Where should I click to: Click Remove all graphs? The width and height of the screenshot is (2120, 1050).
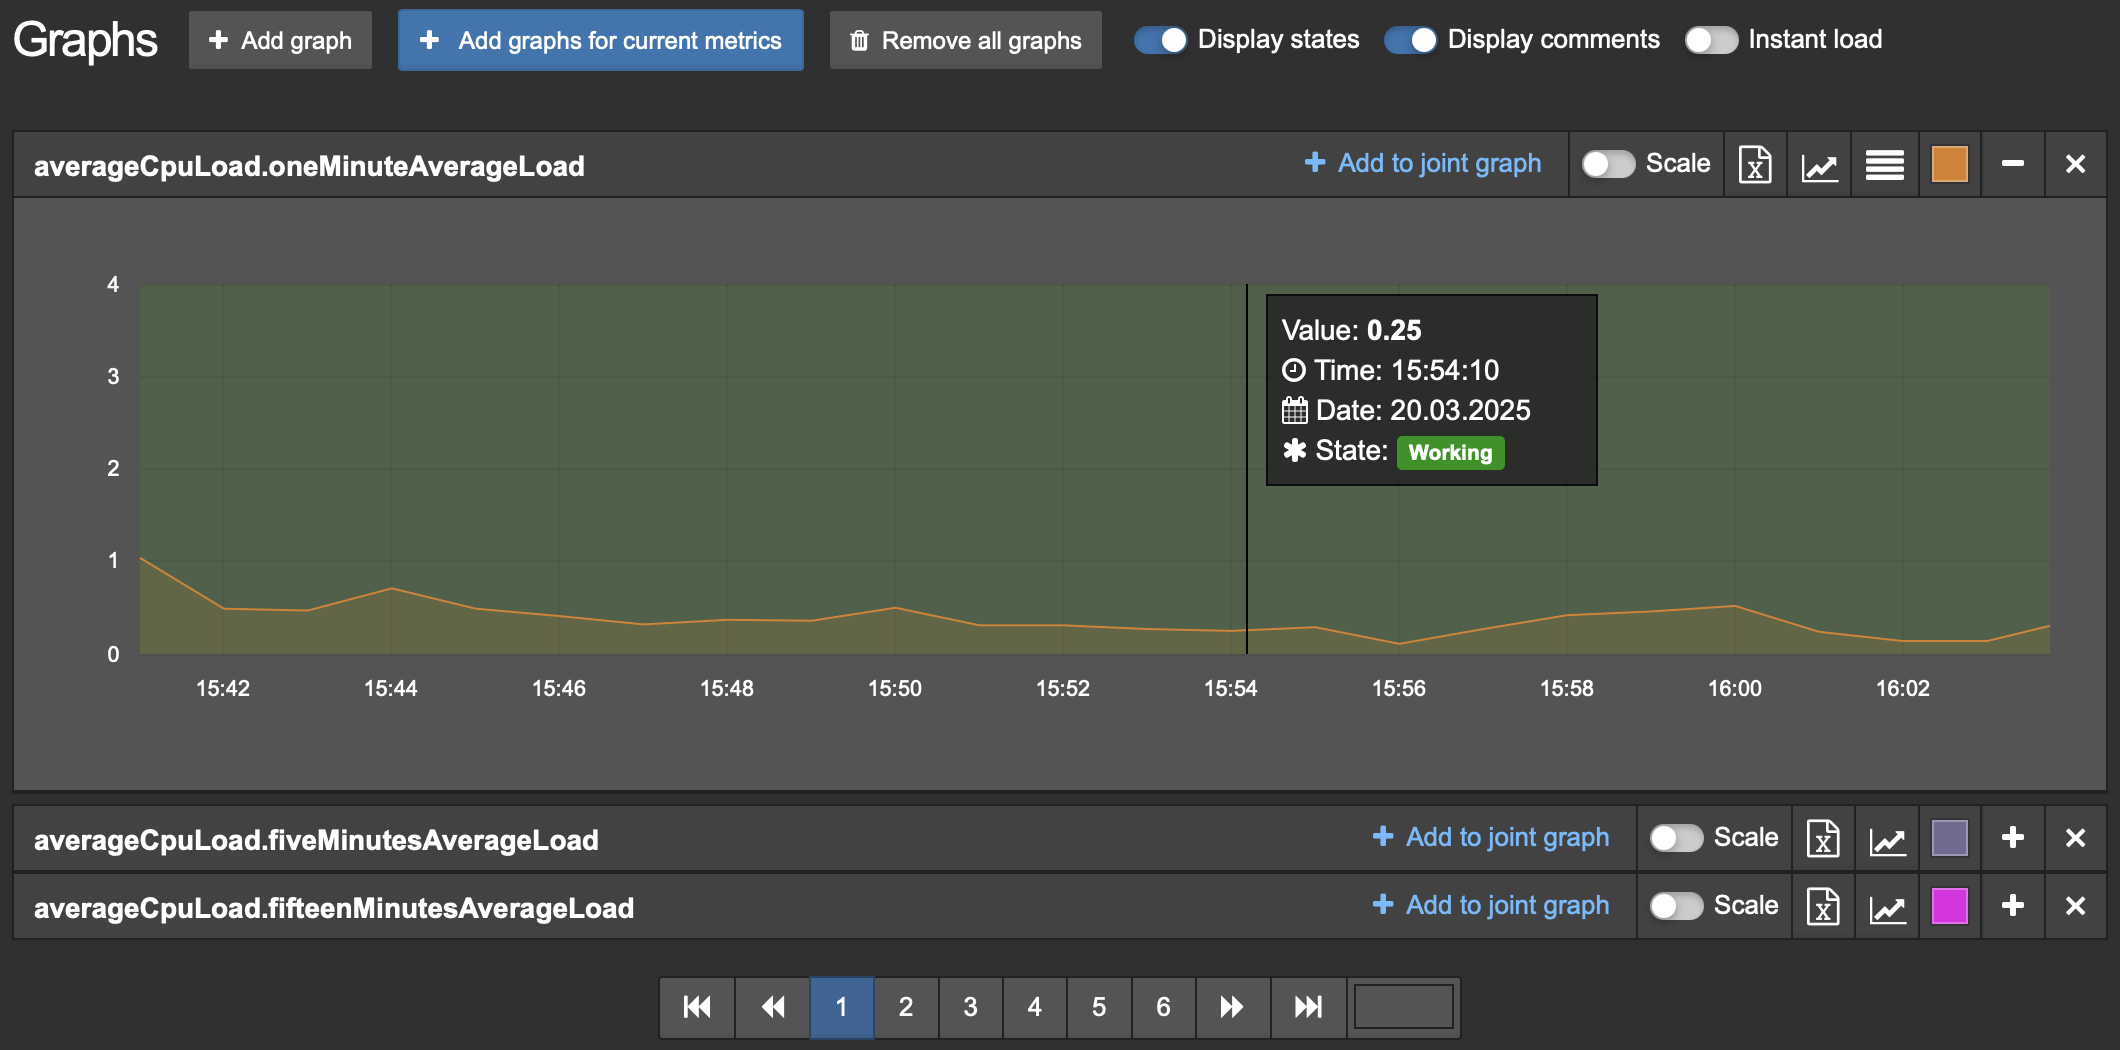tap(966, 40)
